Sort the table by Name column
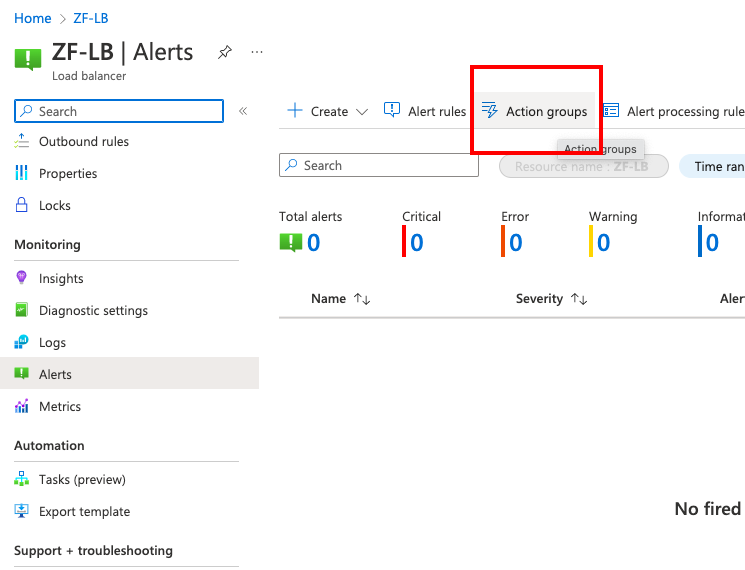This screenshot has width=745, height=570. click(341, 299)
